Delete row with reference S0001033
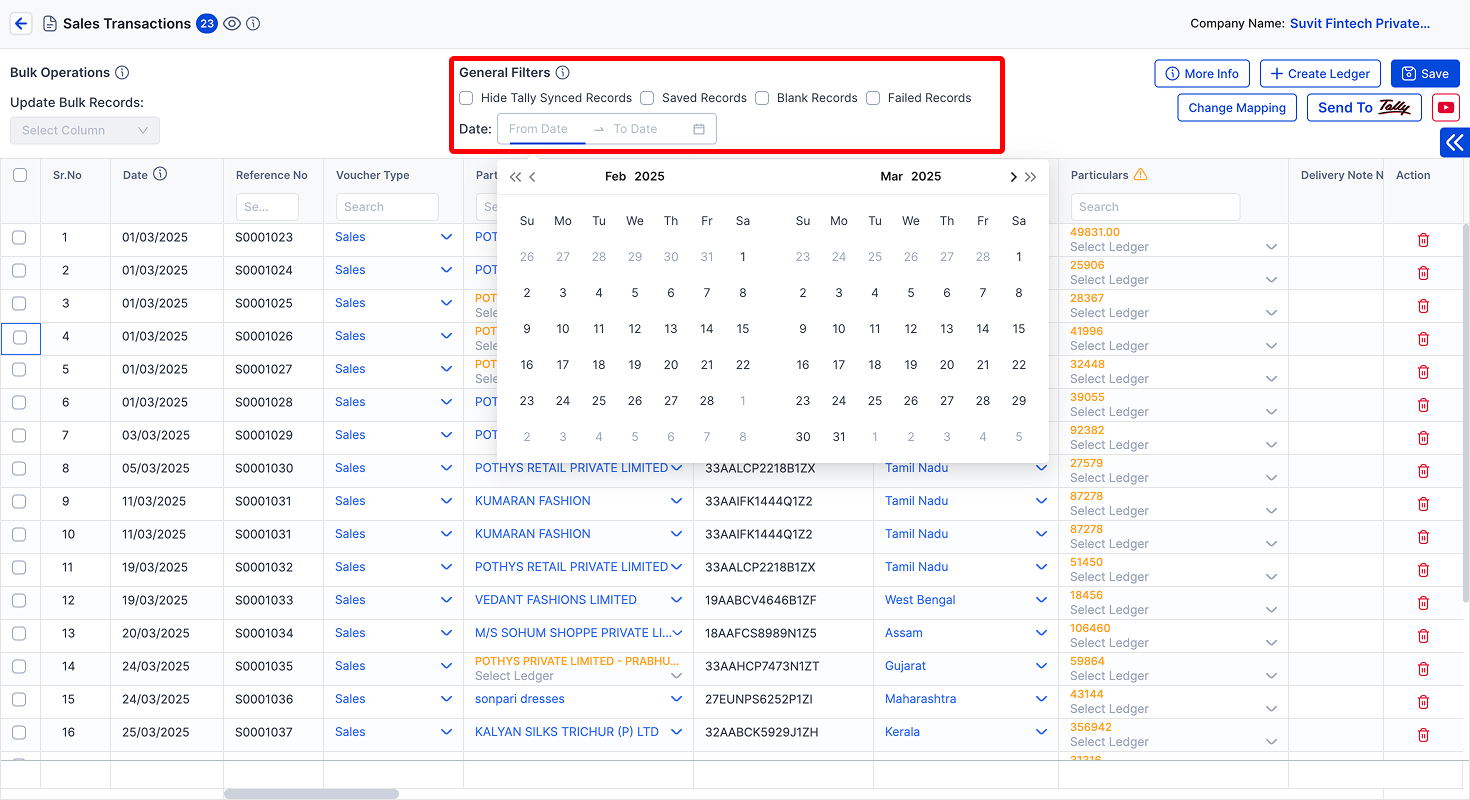The width and height of the screenshot is (1470, 800). point(1424,603)
